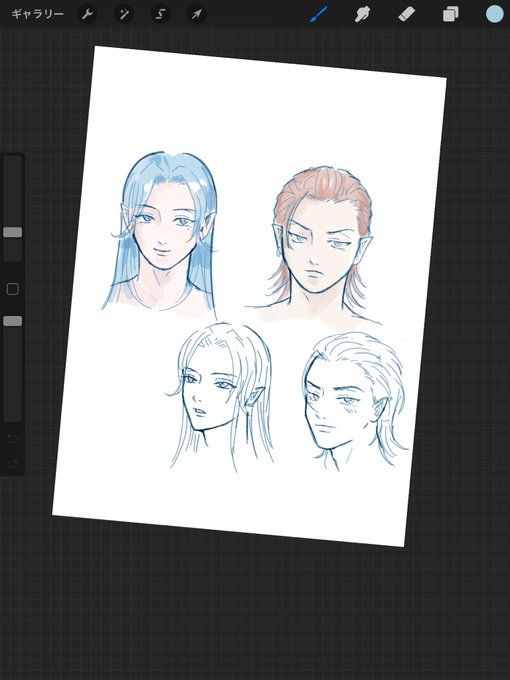Adjust the brush size slider handle
This screenshot has height=680, width=510.
(x=13, y=232)
